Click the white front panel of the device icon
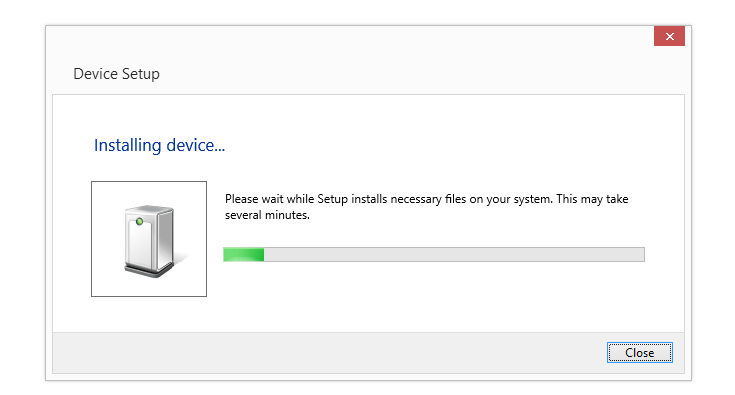The width and height of the screenshot is (735, 395). tap(140, 246)
